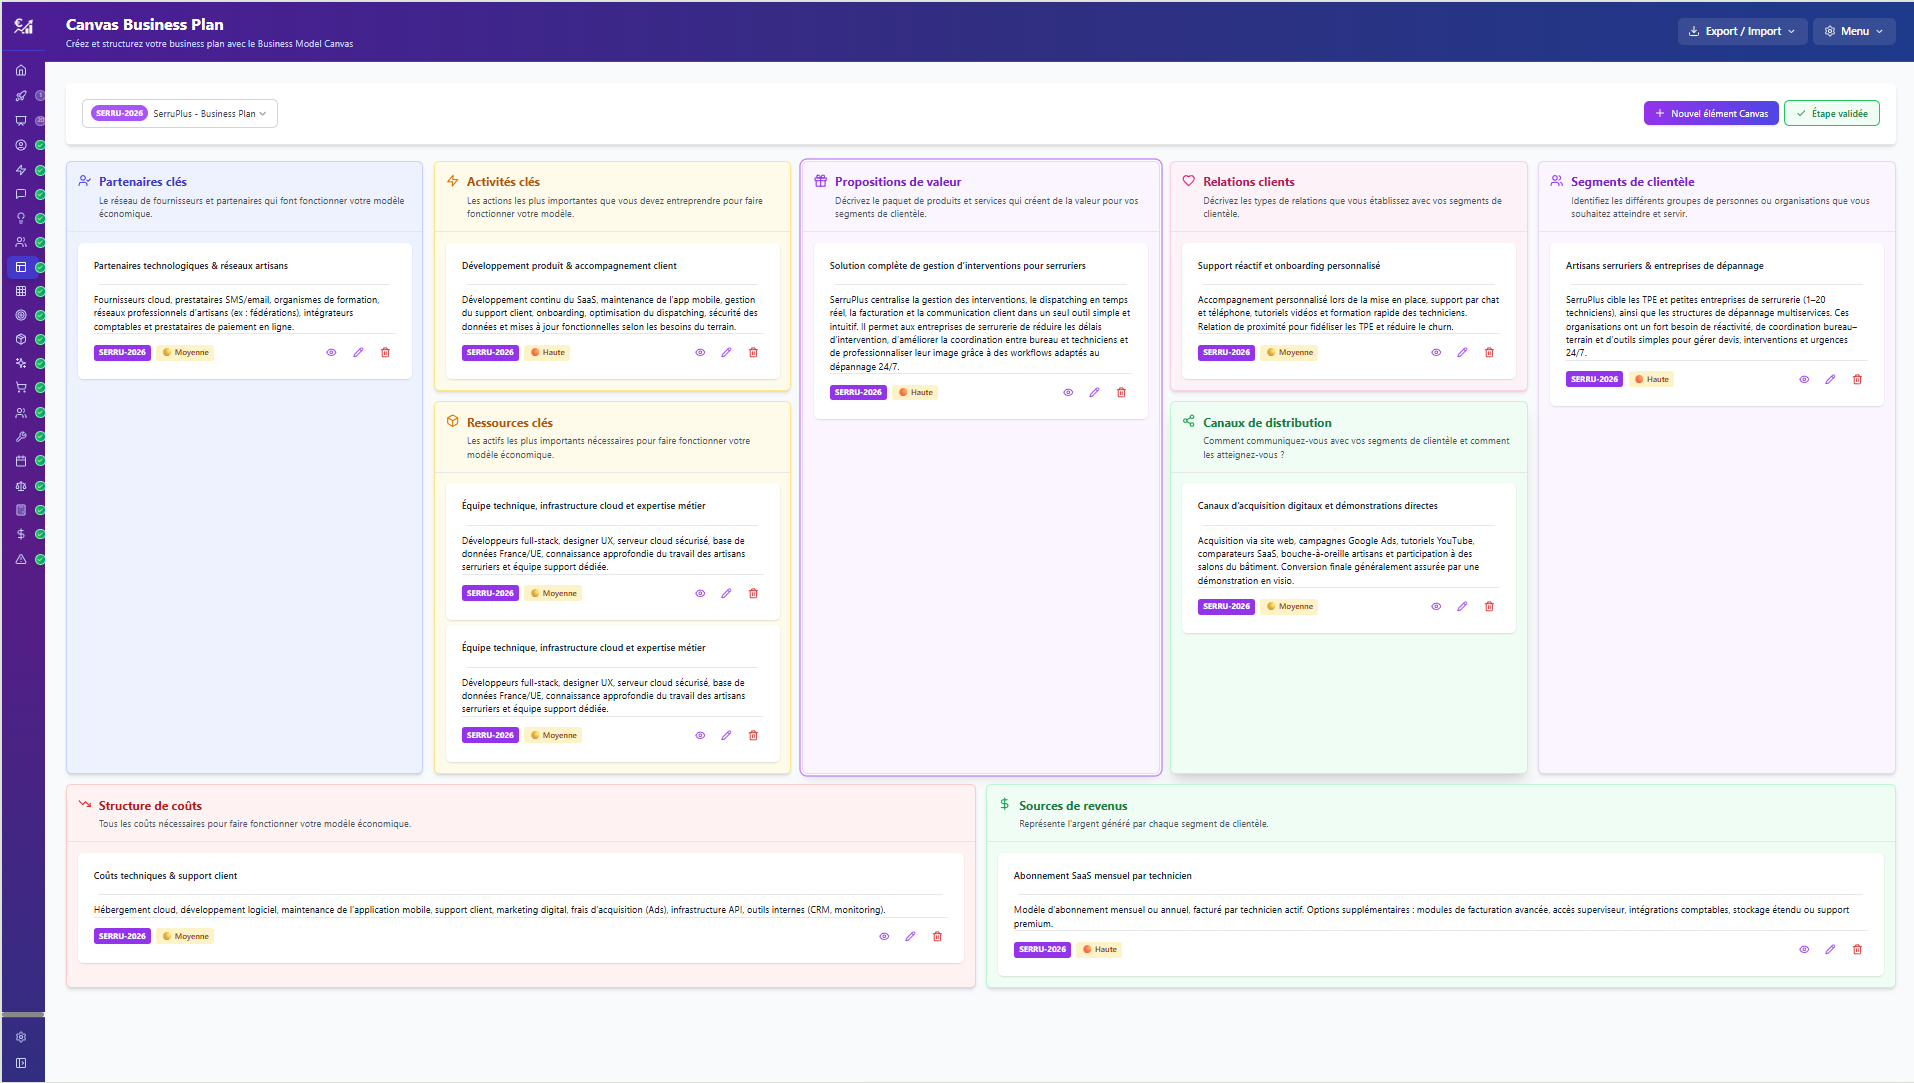This screenshot has height=1083, width=1914.
Task: Open the calendar sidebar icon
Action: click(21, 461)
